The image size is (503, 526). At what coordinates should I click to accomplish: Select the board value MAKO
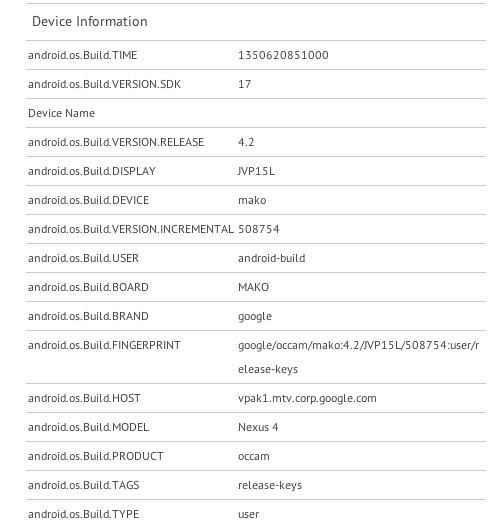pos(253,287)
